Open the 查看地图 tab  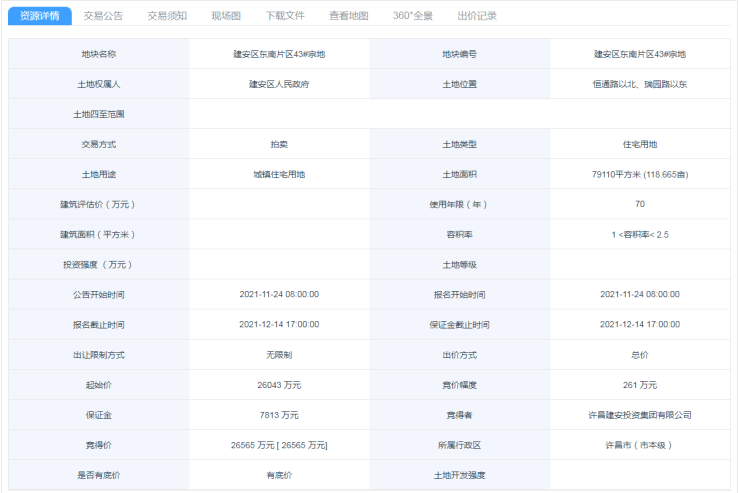coord(348,16)
